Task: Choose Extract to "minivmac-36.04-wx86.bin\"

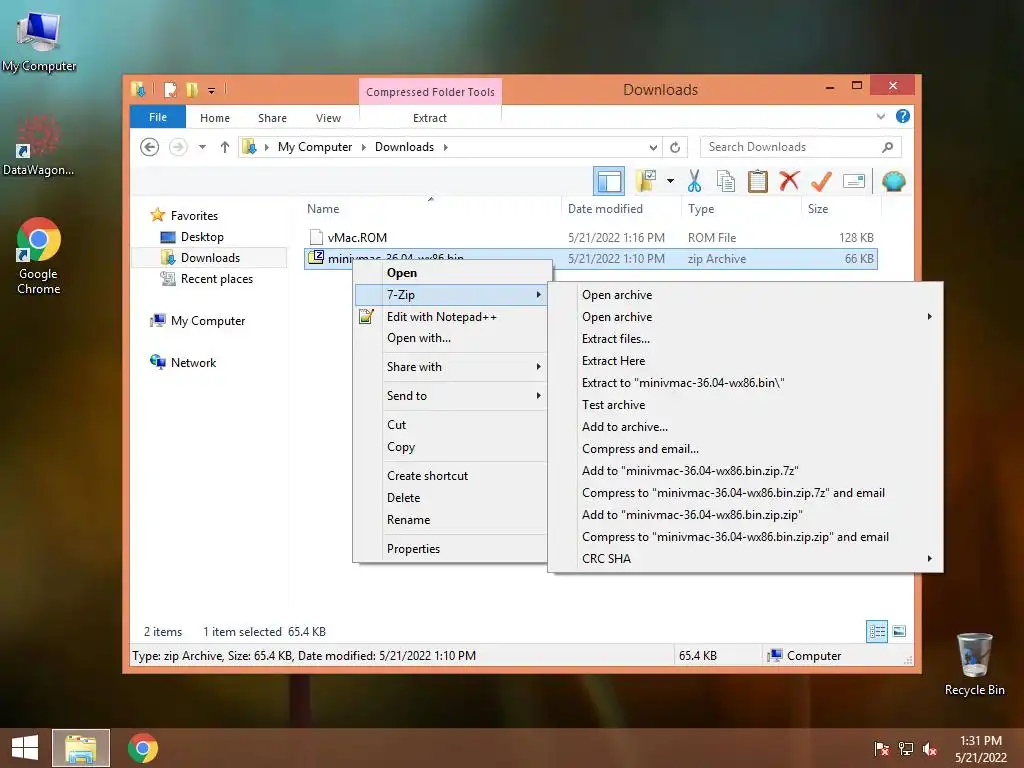Action: coord(683,383)
